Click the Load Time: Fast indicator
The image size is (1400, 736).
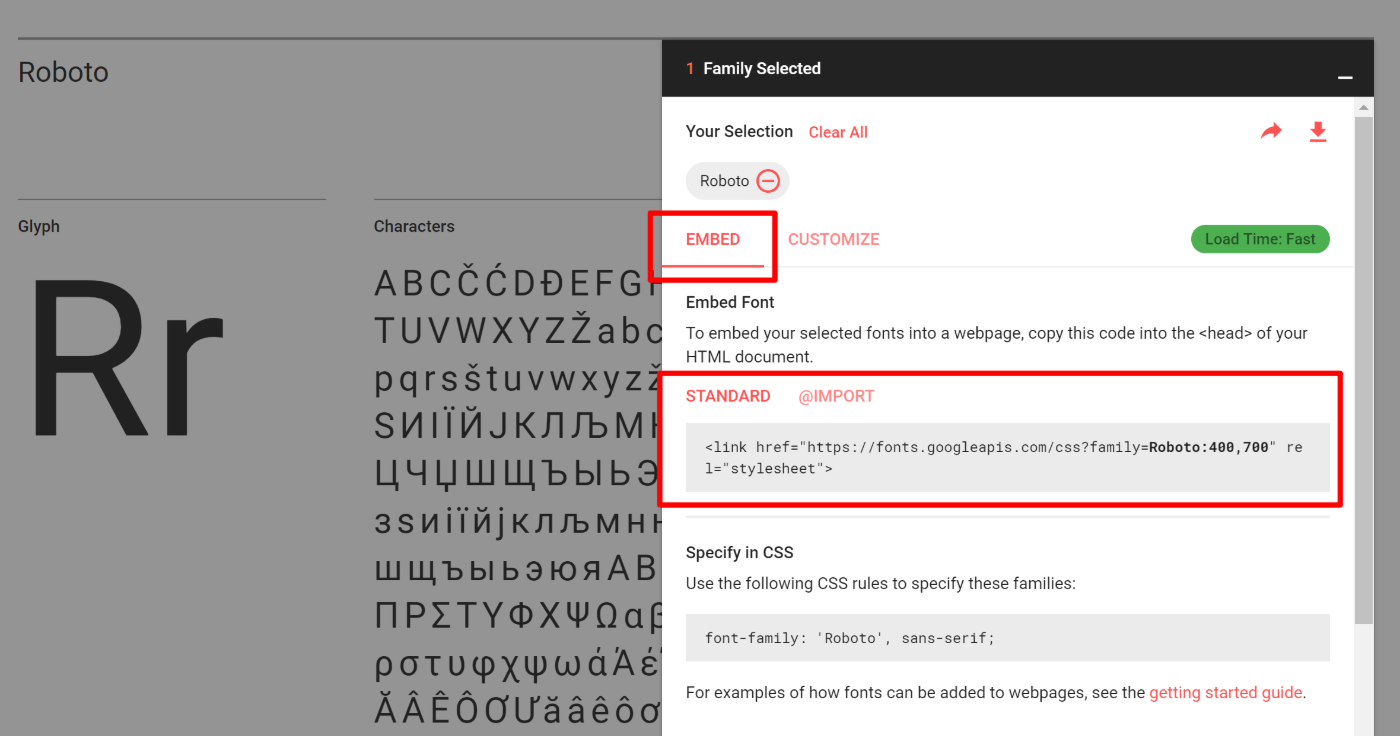click(1260, 239)
